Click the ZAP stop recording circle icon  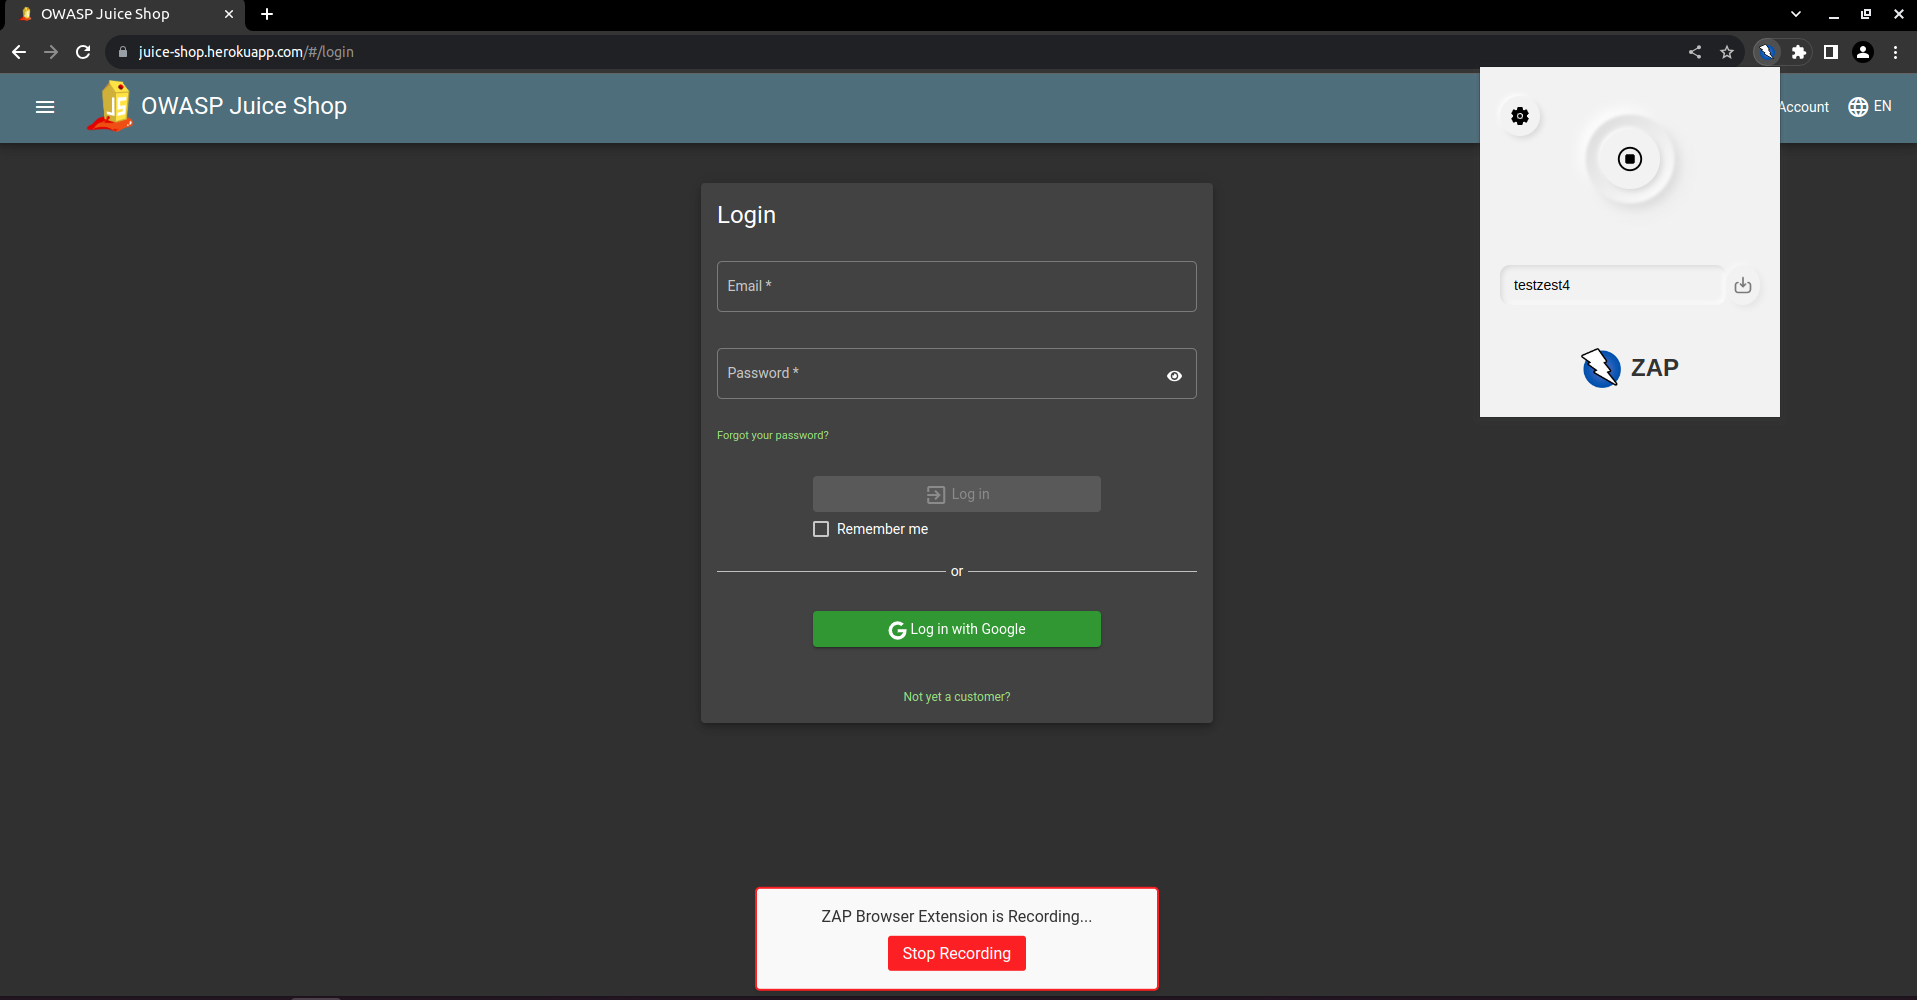click(x=1629, y=159)
